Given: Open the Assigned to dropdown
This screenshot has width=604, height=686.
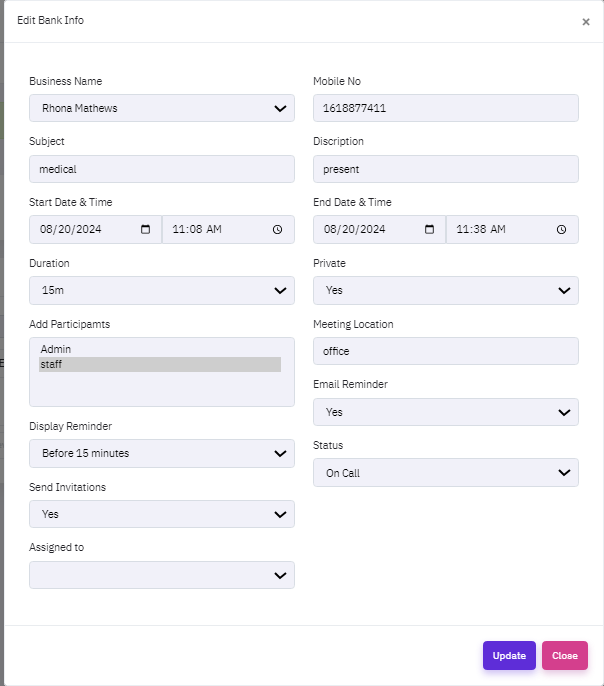Looking at the screenshot, I should point(161,575).
